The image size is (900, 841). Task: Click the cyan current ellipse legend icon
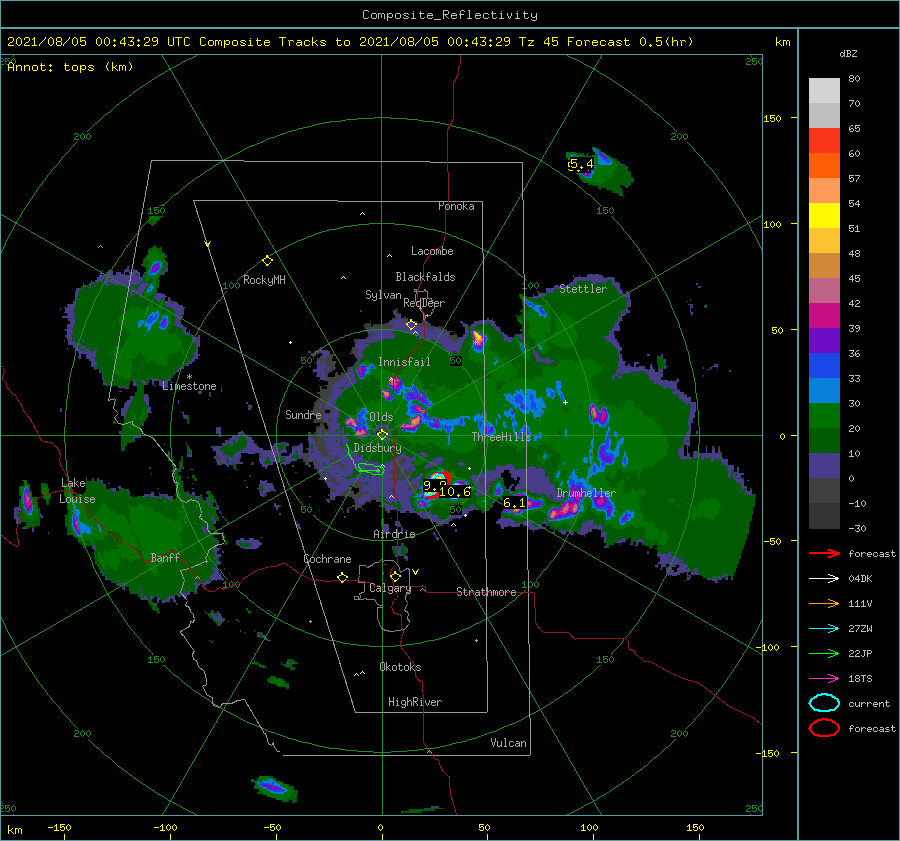(824, 703)
